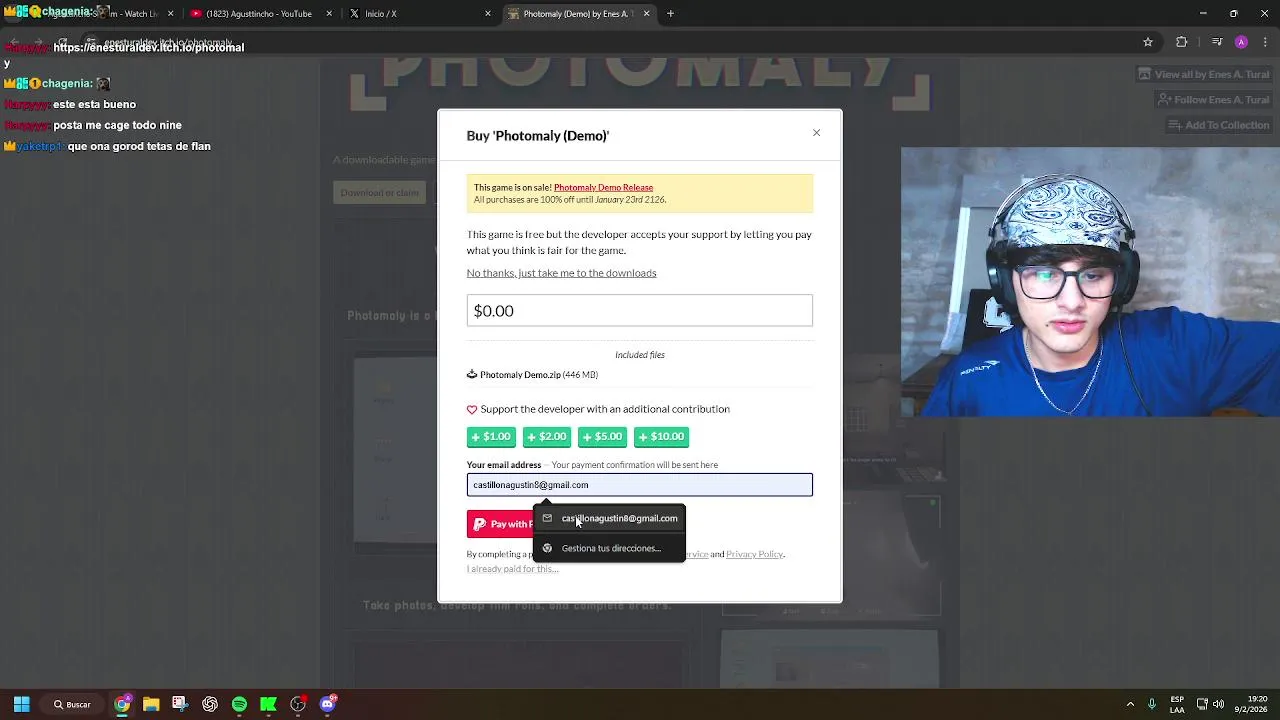
Task: Click the download icon beside Photomaly Demo.zip
Action: click(x=472, y=374)
